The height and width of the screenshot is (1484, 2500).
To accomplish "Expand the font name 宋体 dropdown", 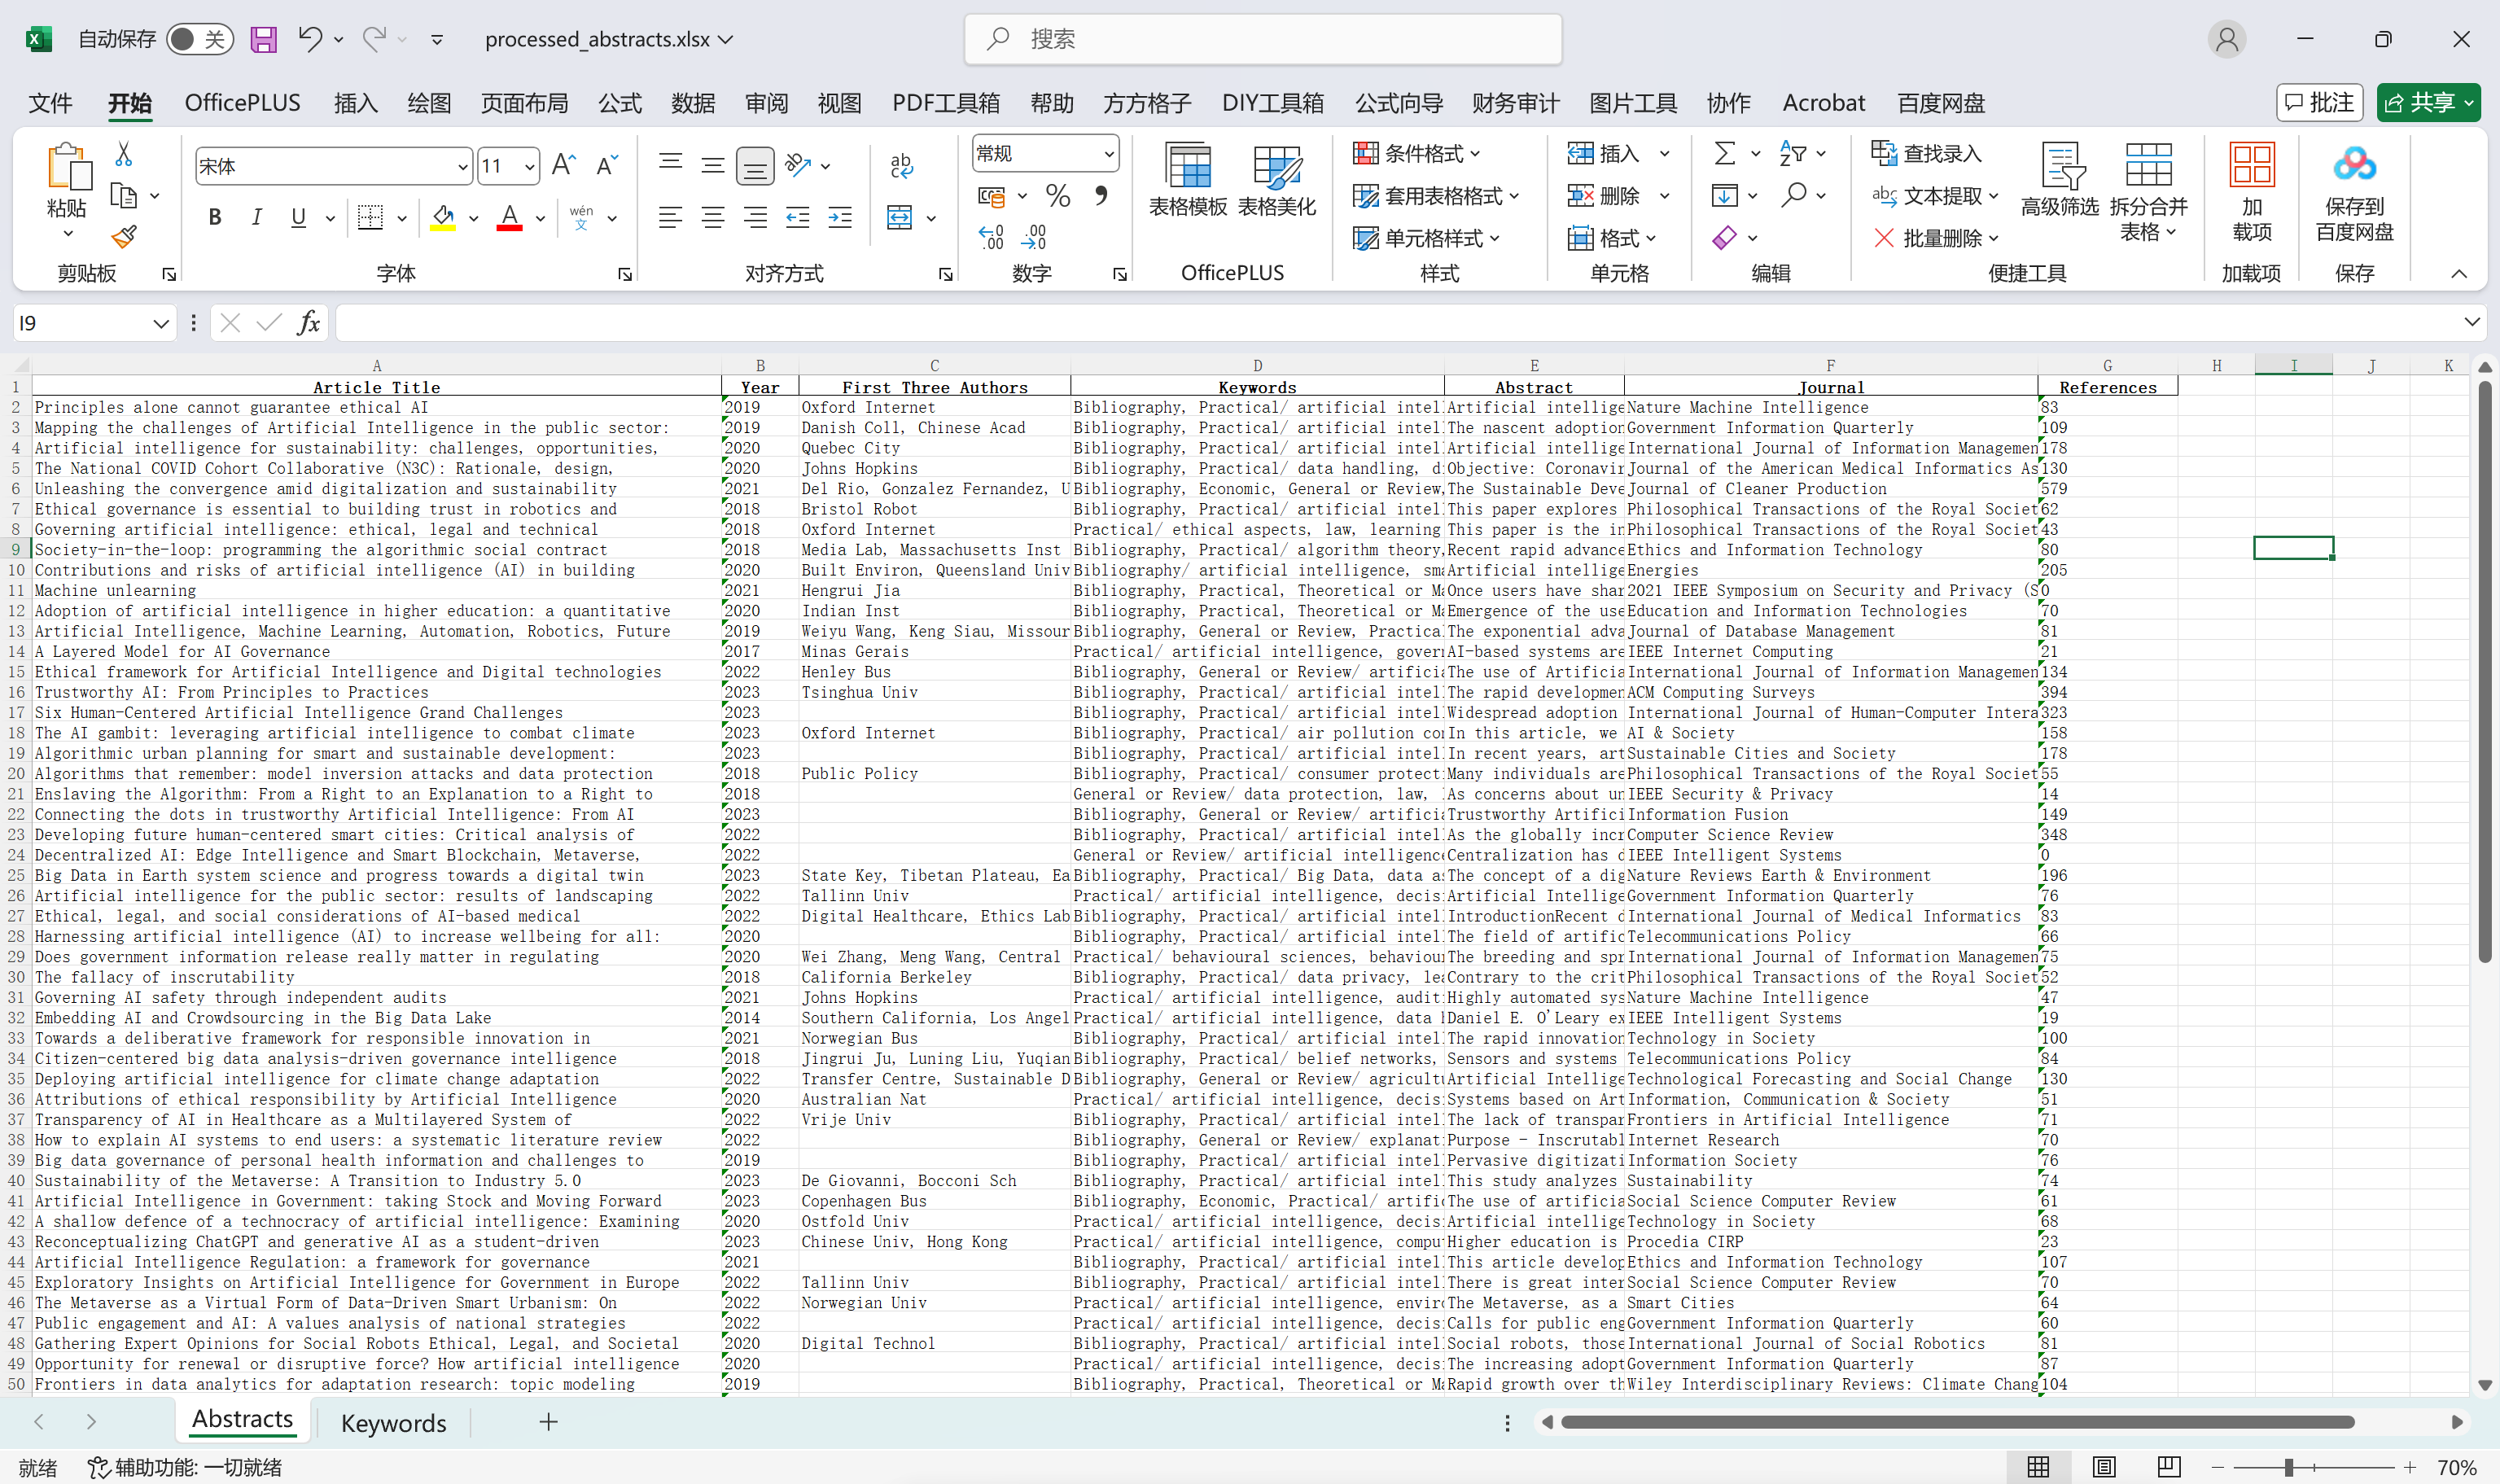I will pyautogui.click(x=462, y=167).
